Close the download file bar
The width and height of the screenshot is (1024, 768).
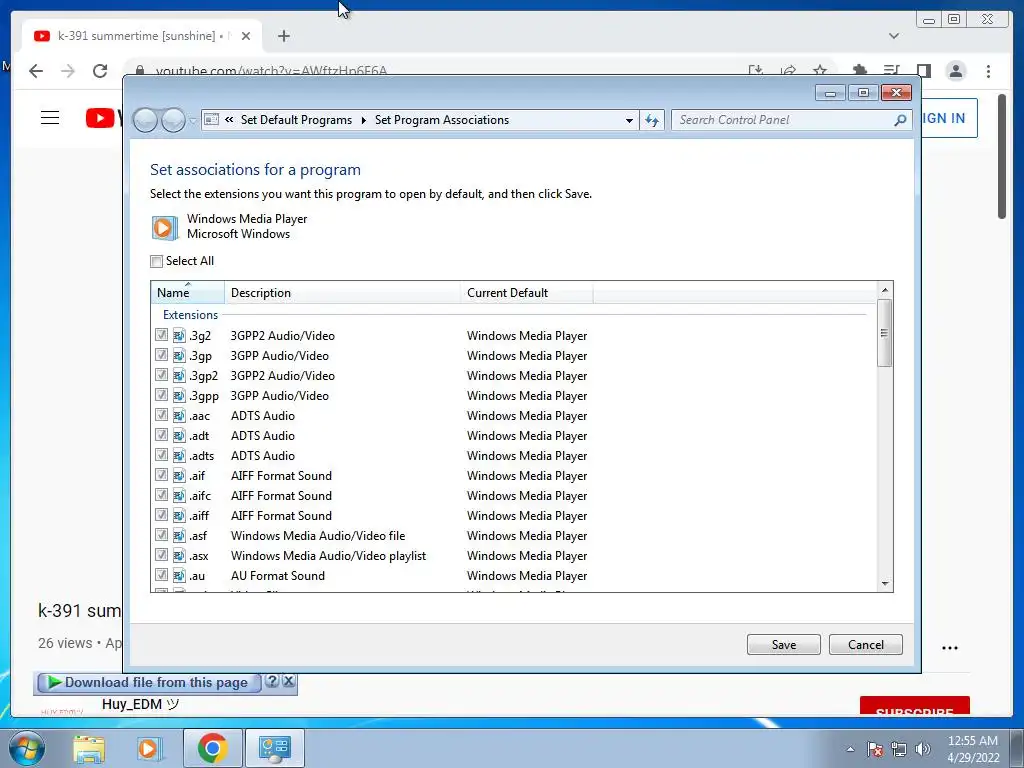tap(289, 681)
